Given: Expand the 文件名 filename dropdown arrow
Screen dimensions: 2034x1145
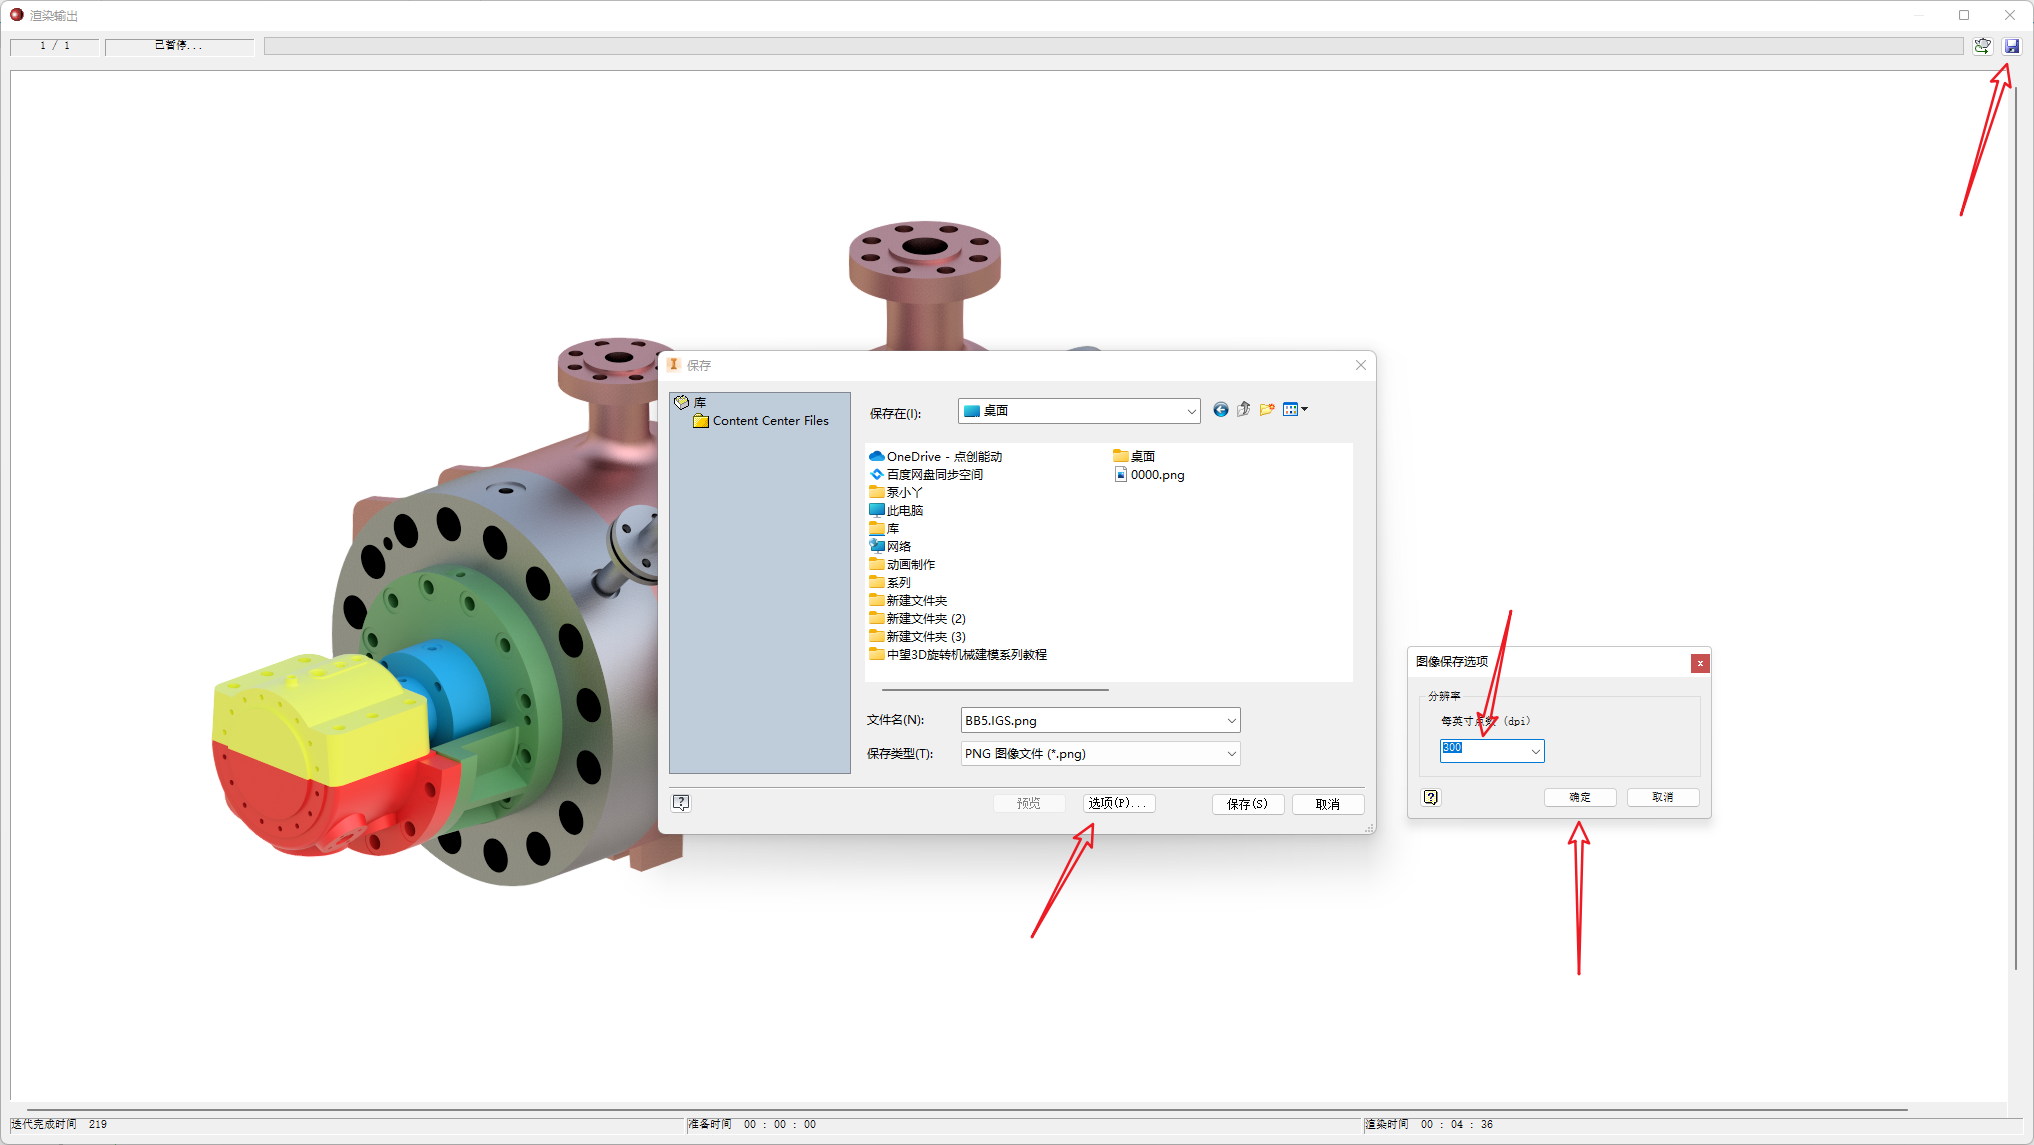Looking at the screenshot, I should pyautogui.click(x=1231, y=721).
